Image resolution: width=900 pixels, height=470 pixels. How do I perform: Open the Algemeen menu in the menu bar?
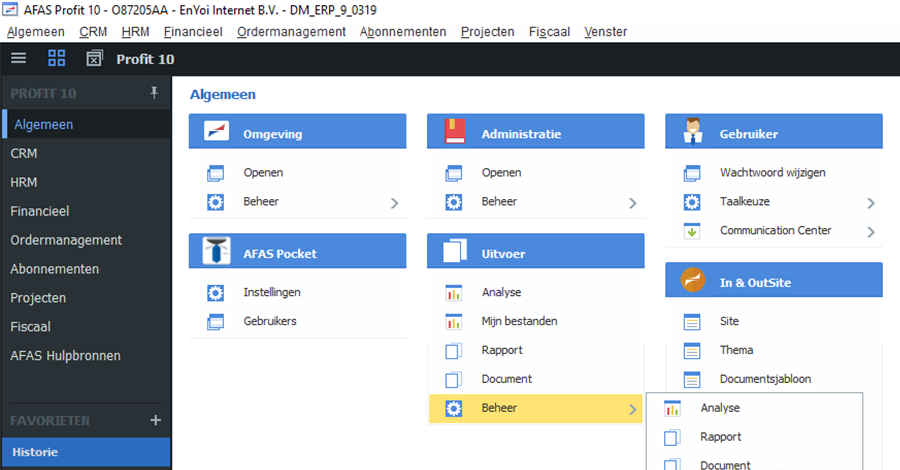(36, 32)
